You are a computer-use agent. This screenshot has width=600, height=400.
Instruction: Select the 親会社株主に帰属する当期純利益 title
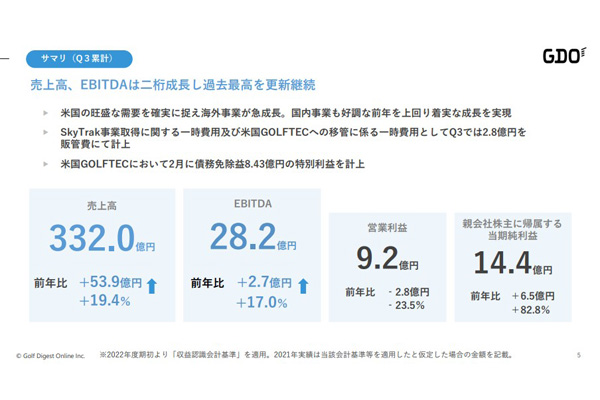[x=513, y=227]
